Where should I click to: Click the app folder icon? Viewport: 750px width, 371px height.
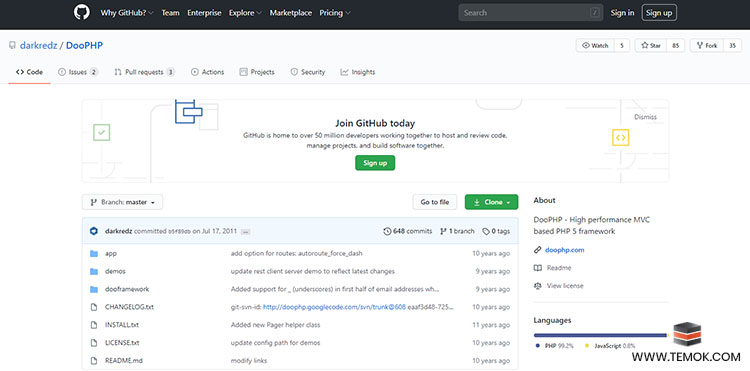click(x=94, y=253)
